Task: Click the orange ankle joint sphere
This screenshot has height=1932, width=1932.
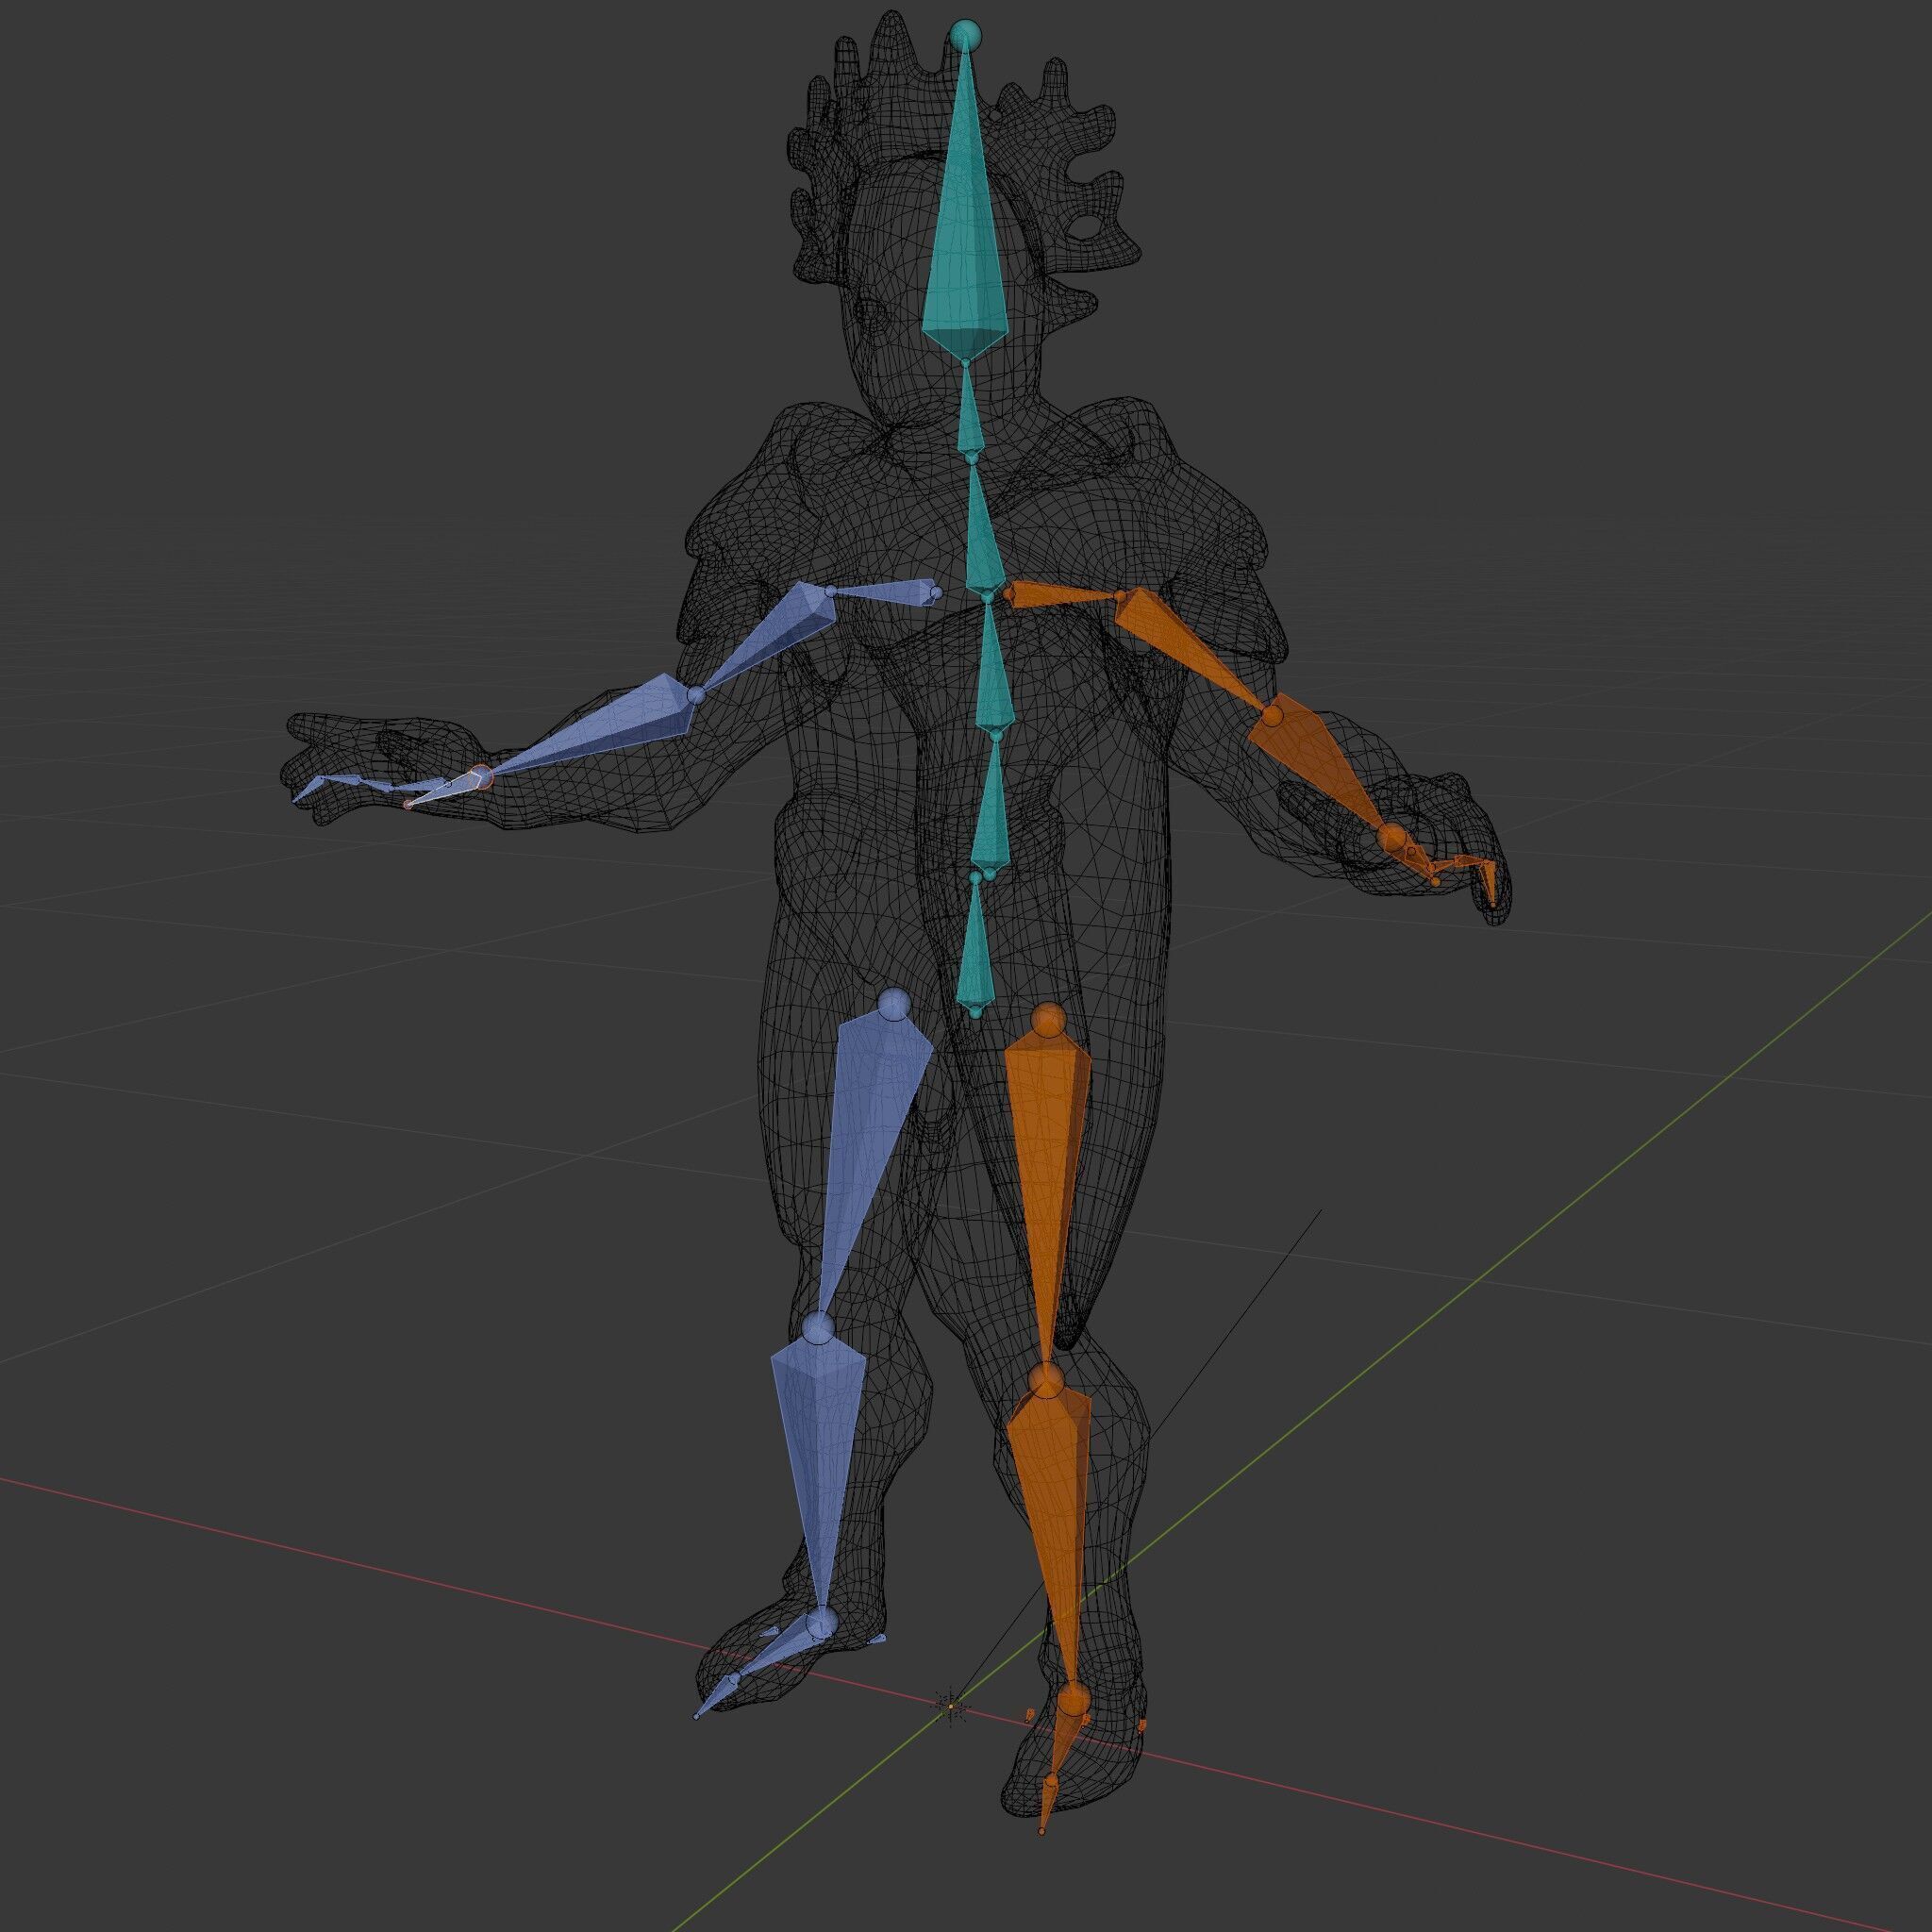Action: coord(1073,1699)
